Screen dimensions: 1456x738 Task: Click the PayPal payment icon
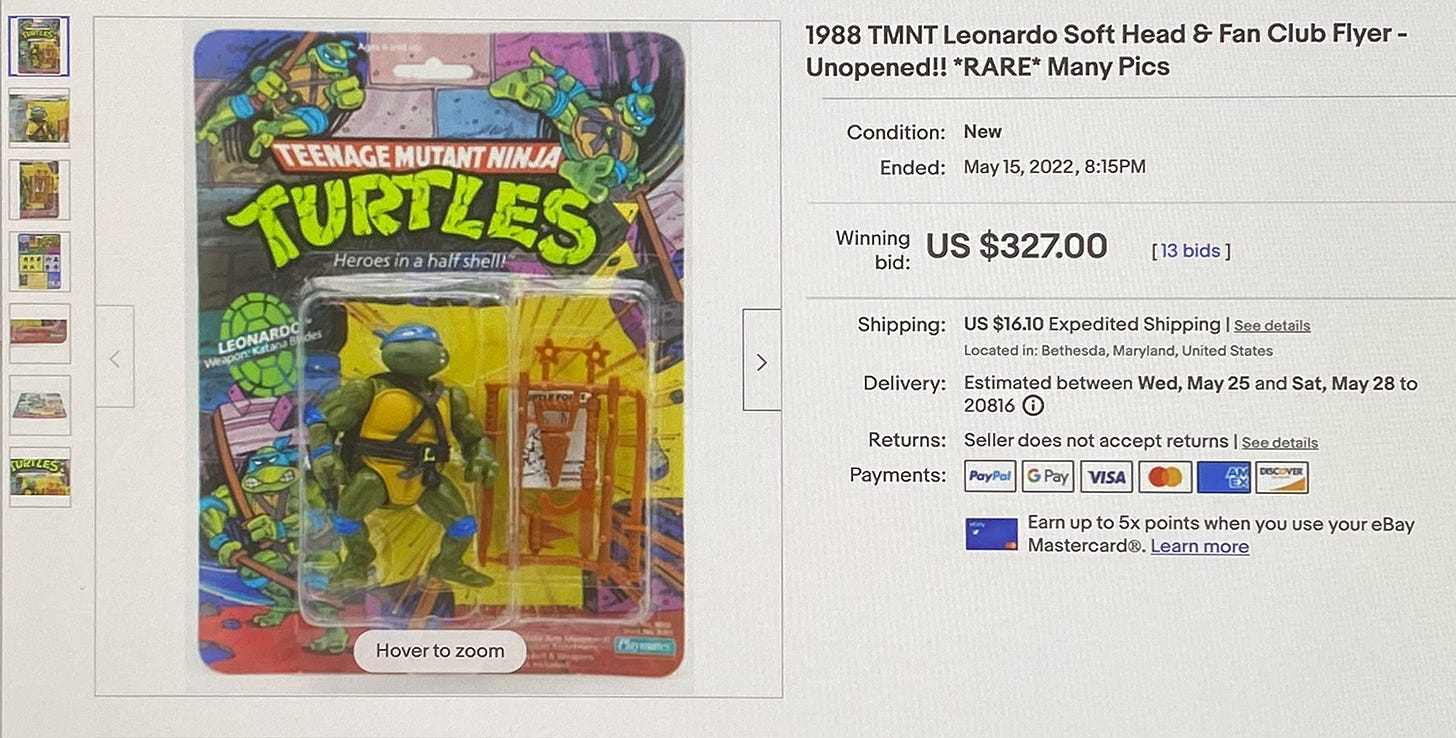tap(990, 477)
